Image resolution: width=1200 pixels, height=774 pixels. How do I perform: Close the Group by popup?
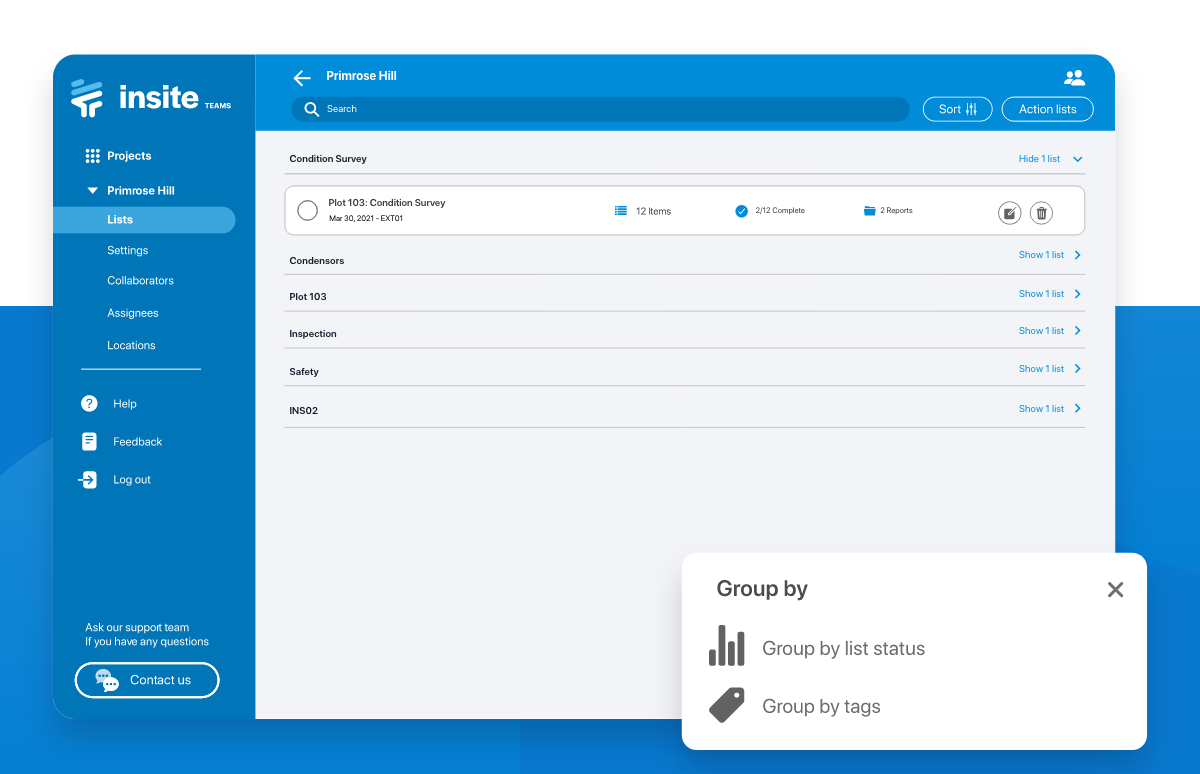pos(1116,590)
